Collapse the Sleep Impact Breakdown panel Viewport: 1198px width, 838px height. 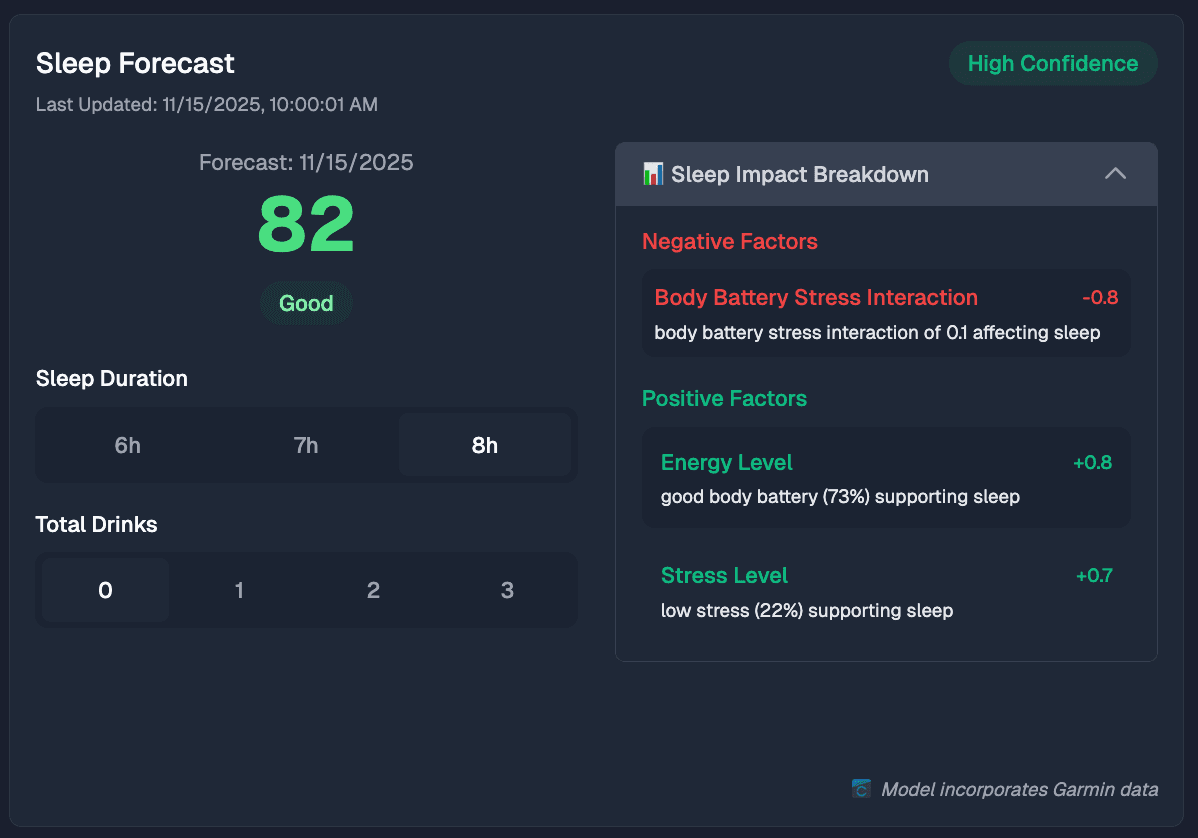(1115, 173)
